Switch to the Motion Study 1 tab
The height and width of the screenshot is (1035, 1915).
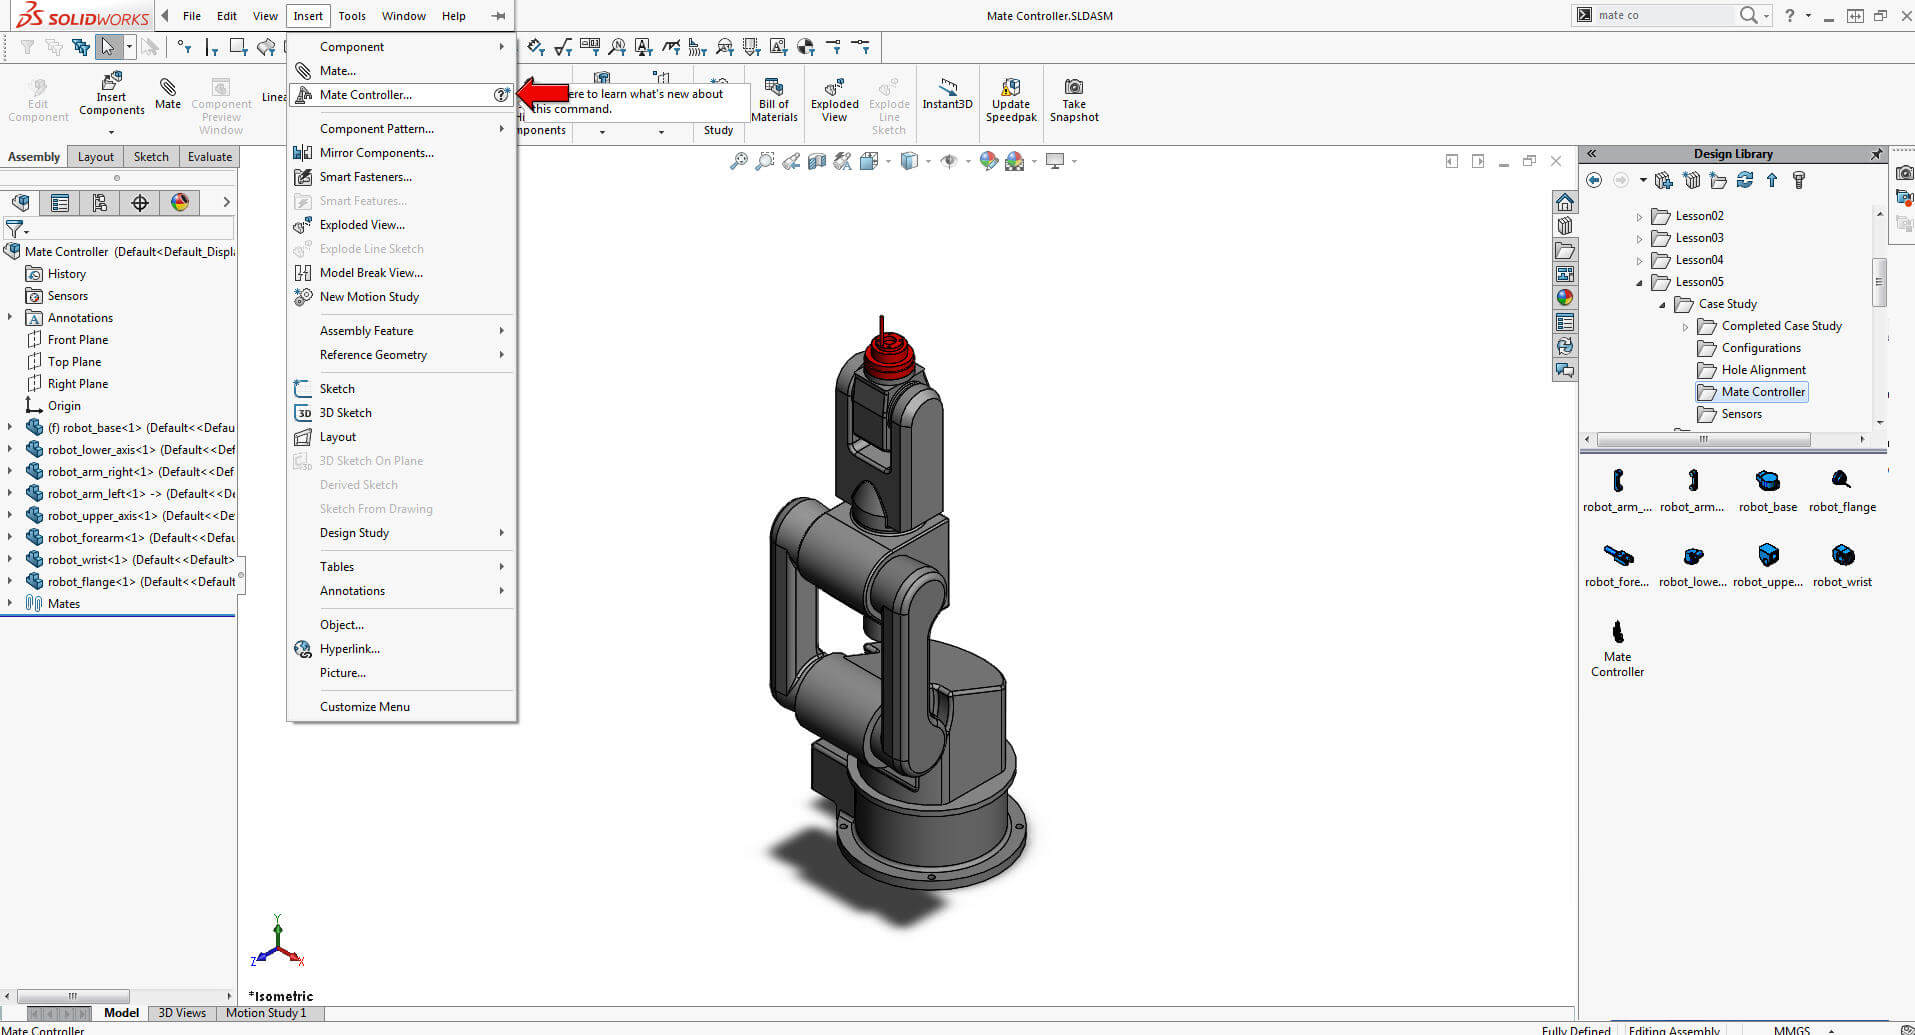266,1013
